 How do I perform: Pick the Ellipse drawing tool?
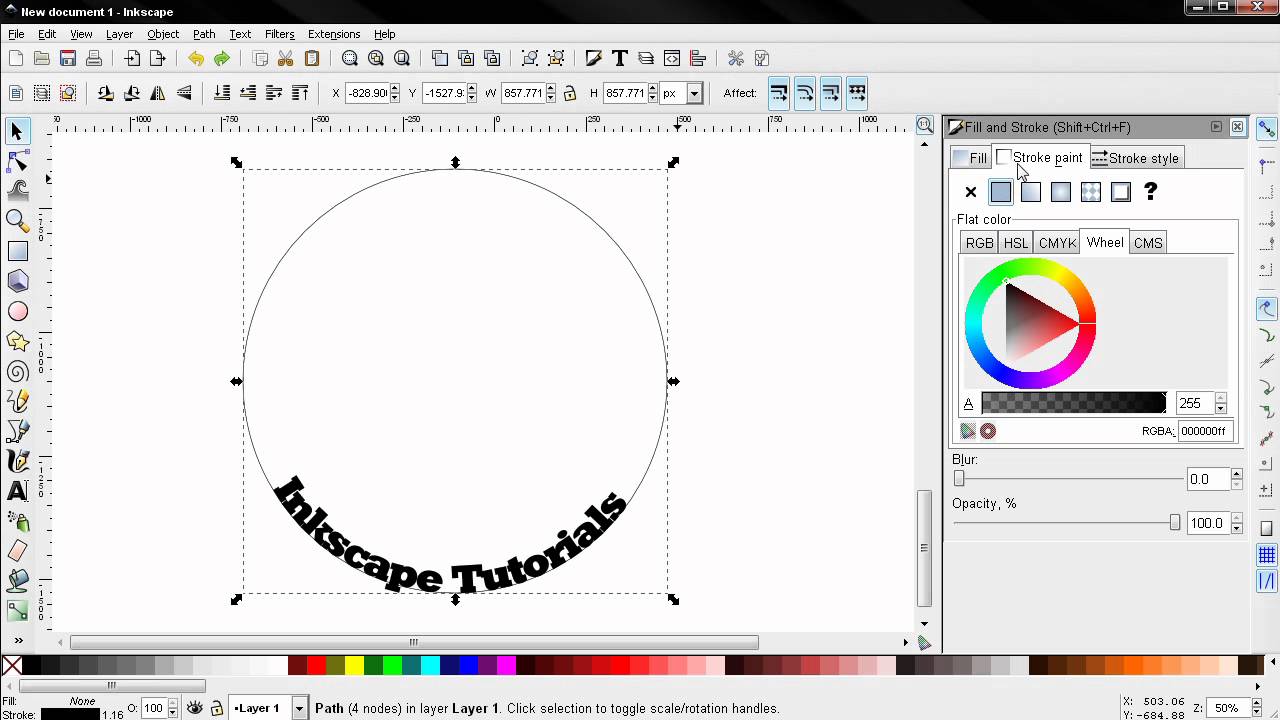(17, 312)
